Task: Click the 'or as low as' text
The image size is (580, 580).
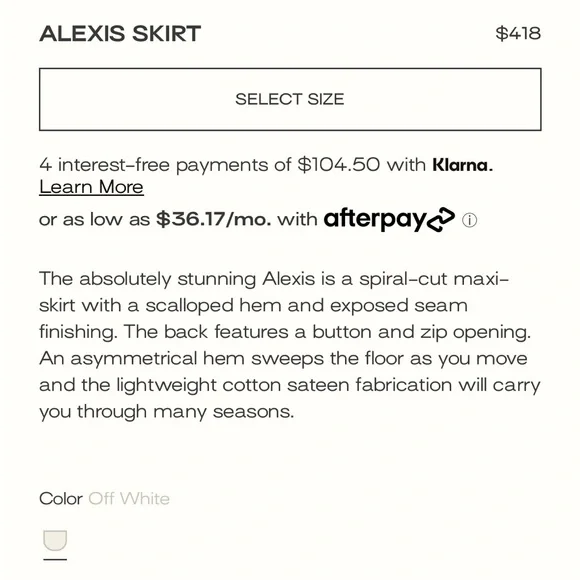Action: (x=94, y=219)
